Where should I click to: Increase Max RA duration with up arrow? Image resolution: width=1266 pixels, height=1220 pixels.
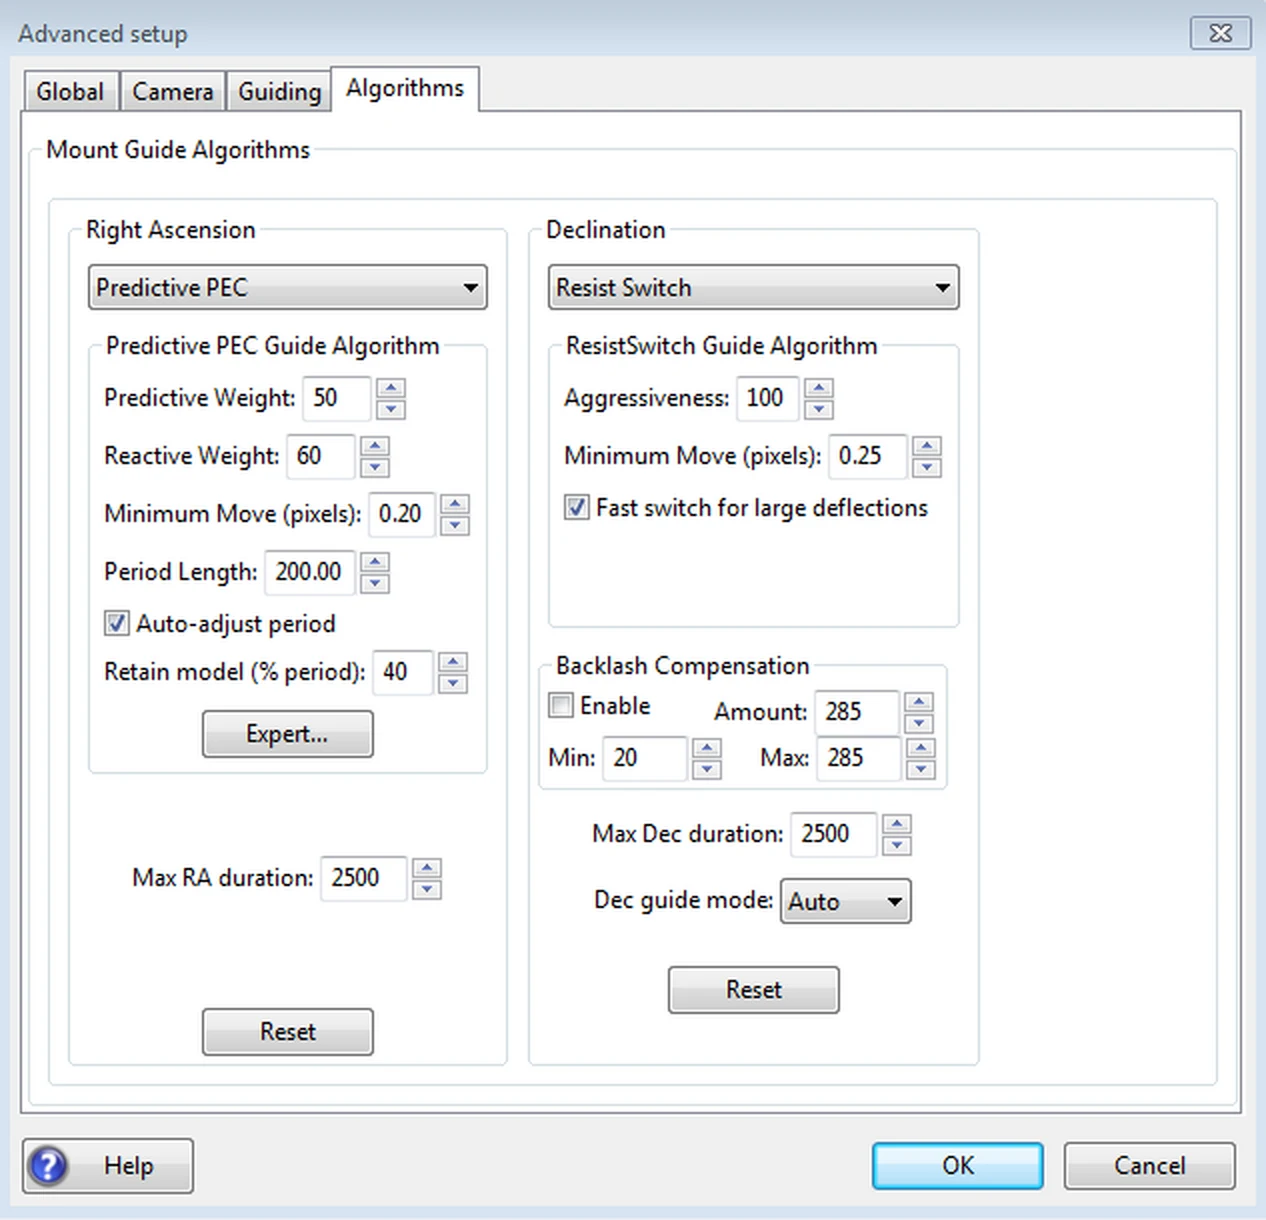(427, 867)
